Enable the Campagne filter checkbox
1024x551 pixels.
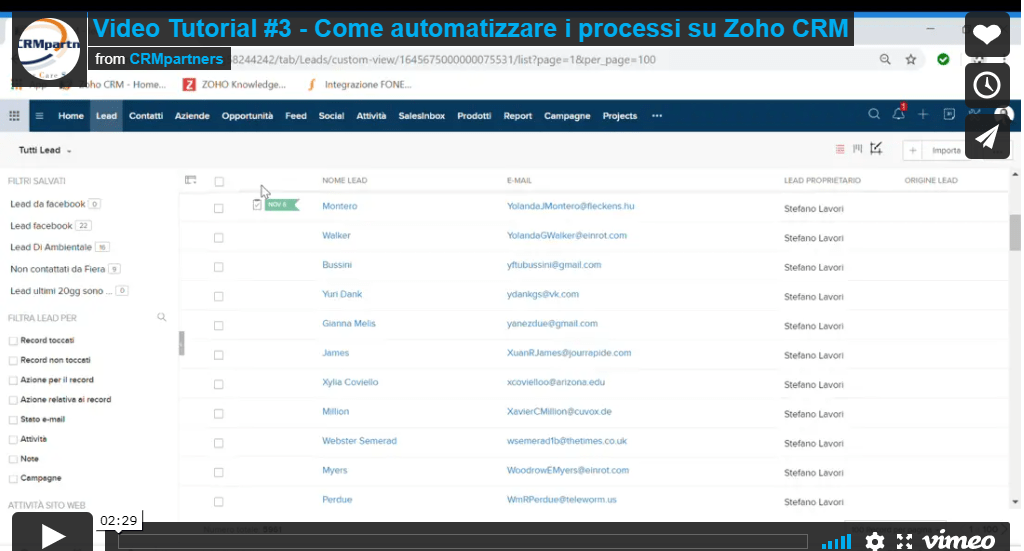(x=13, y=479)
